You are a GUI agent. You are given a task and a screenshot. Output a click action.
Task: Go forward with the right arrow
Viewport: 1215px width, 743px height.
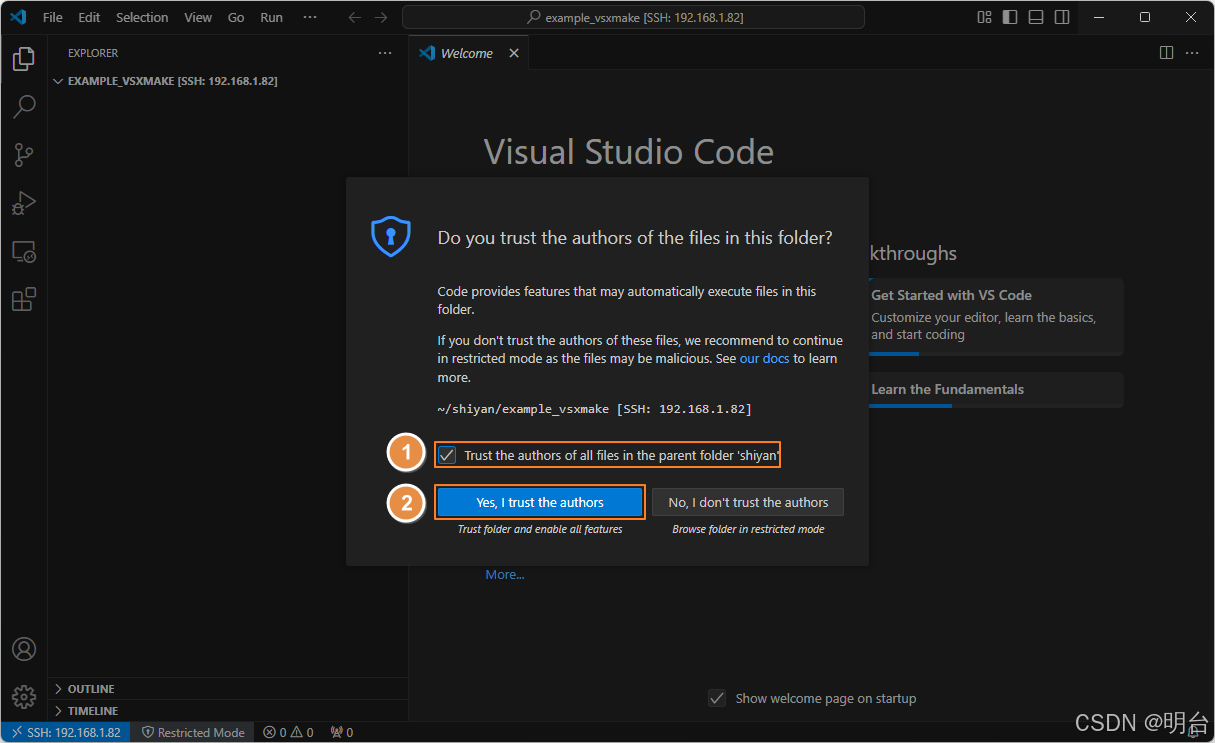pyautogui.click(x=380, y=17)
